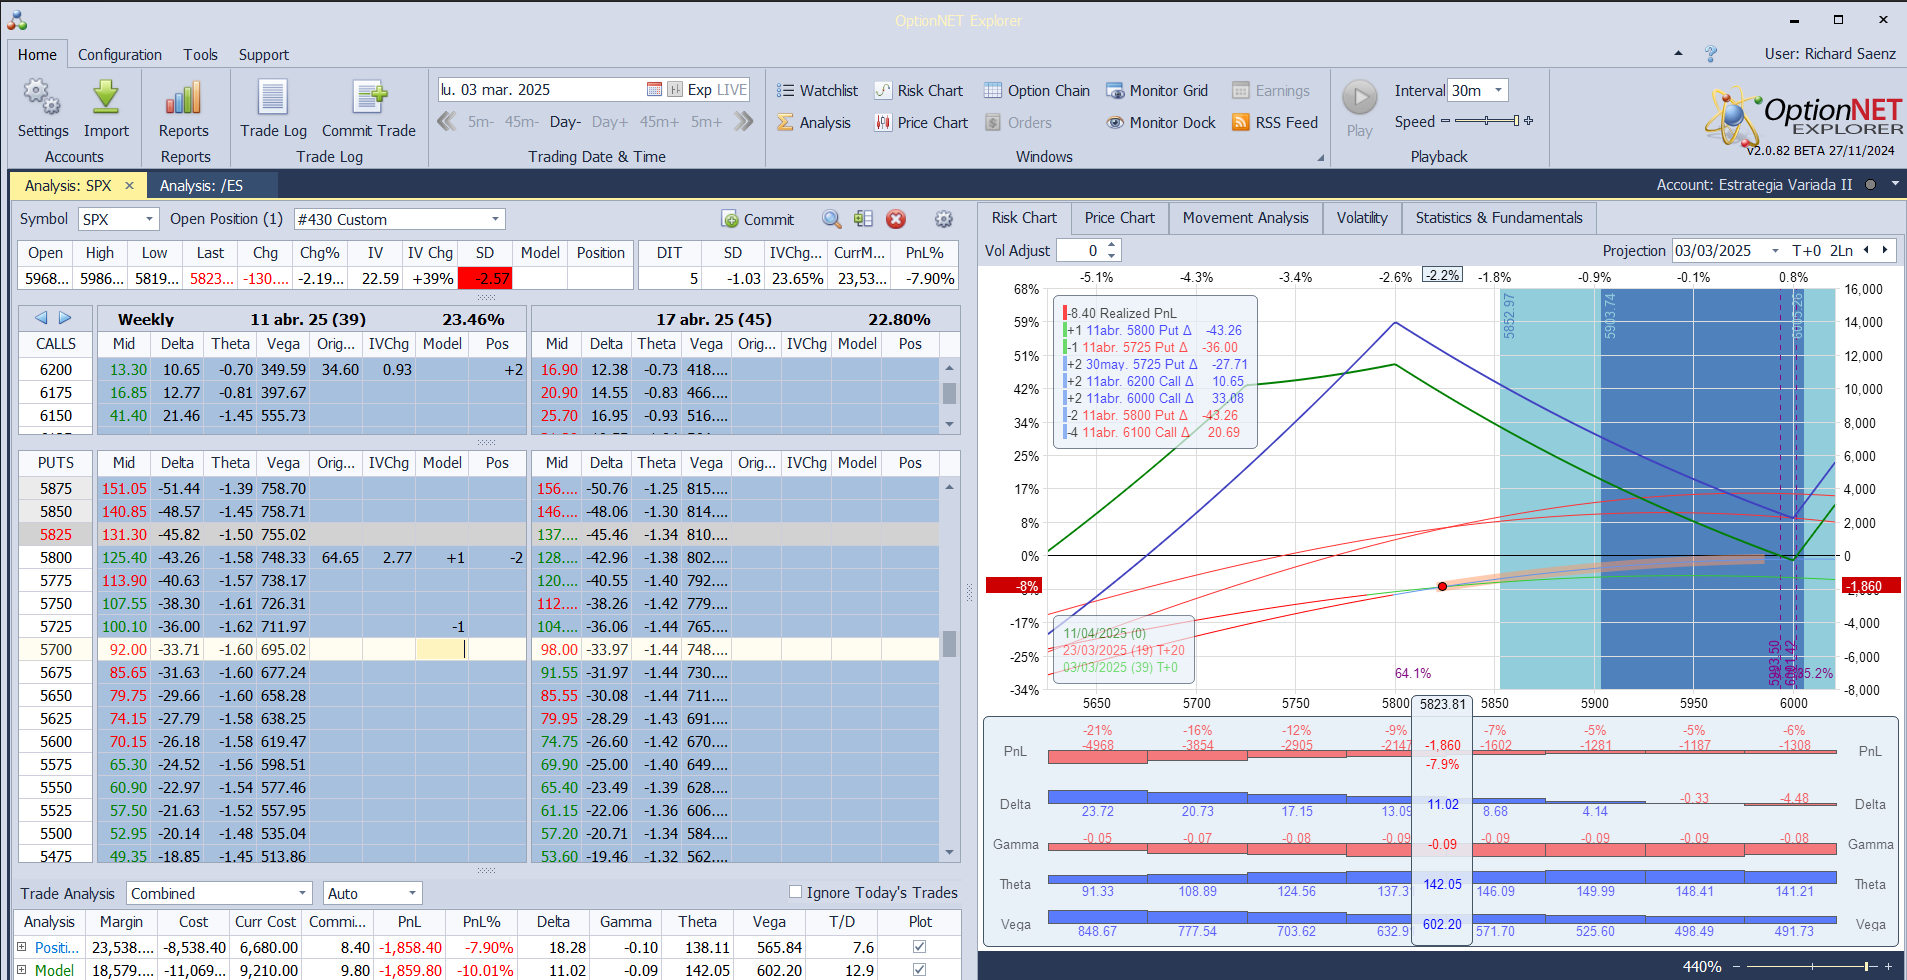Click the 2Ln projection lines button

[1841, 251]
